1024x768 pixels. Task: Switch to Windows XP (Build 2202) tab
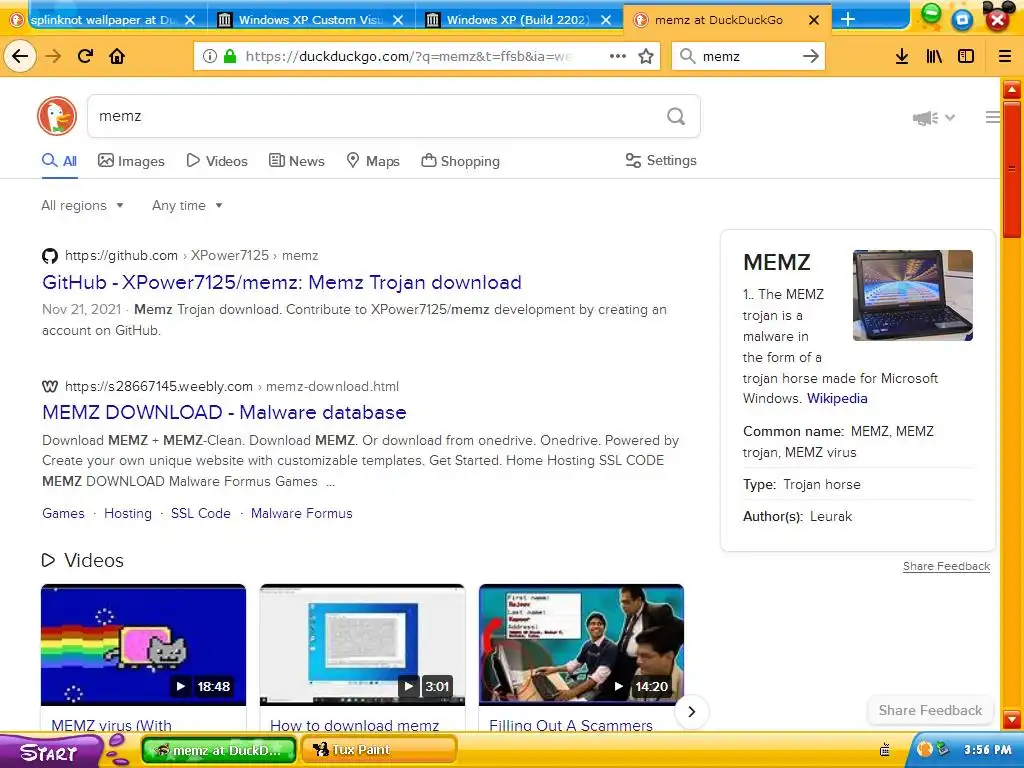click(519, 20)
